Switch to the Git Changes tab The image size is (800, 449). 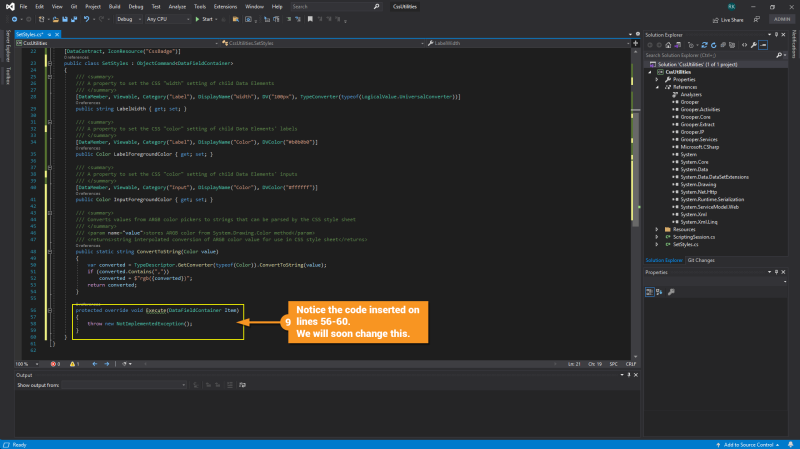coord(700,260)
